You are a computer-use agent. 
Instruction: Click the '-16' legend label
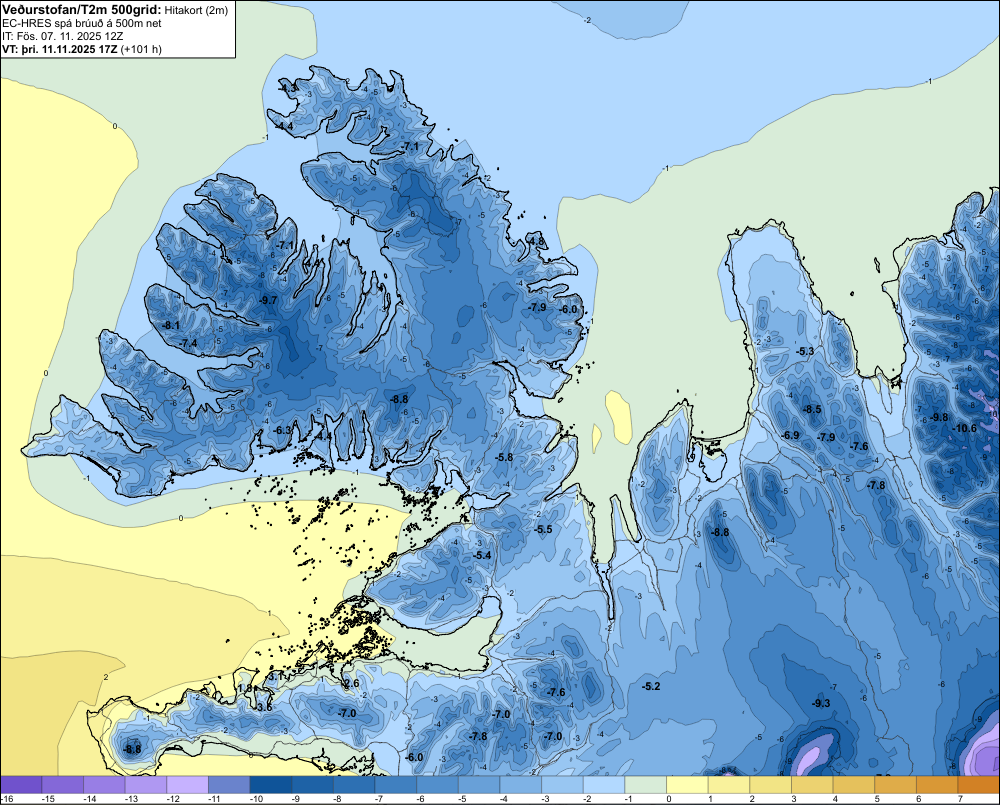[6, 799]
